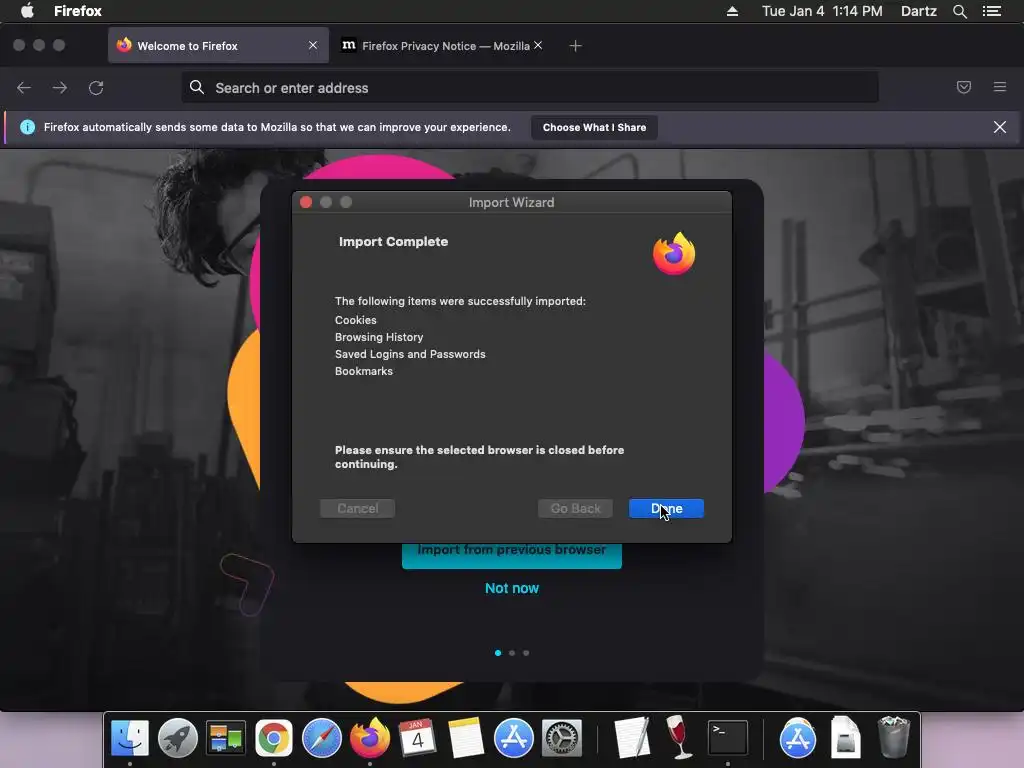Click the Browsing History item text

click(x=379, y=337)
